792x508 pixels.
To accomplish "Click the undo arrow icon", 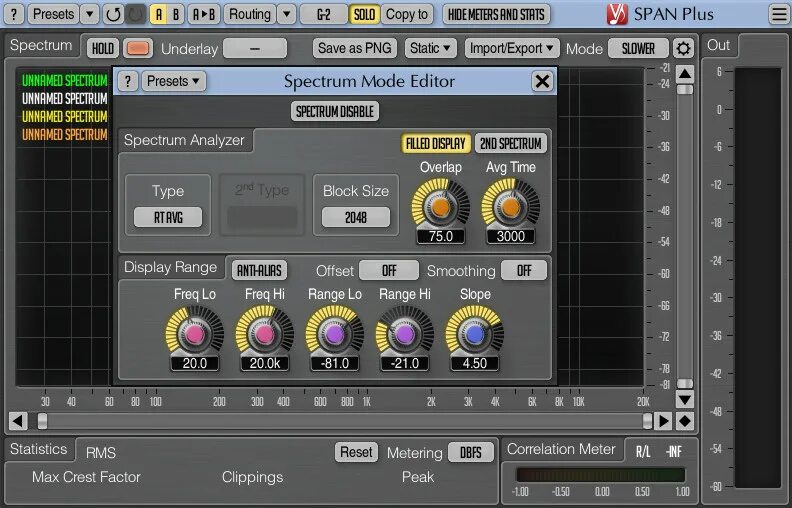I will pyautogui.click(x=113, y=14).
